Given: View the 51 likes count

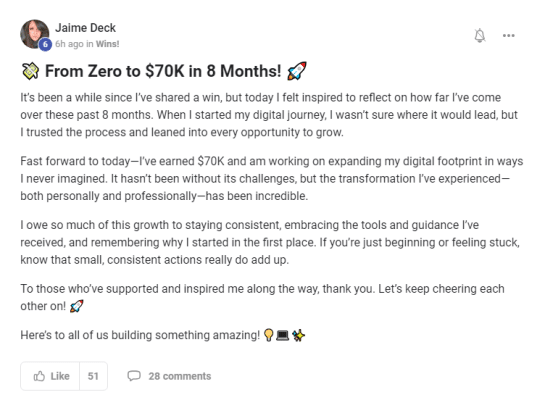Looking at the screenshot, I should 93,376.
